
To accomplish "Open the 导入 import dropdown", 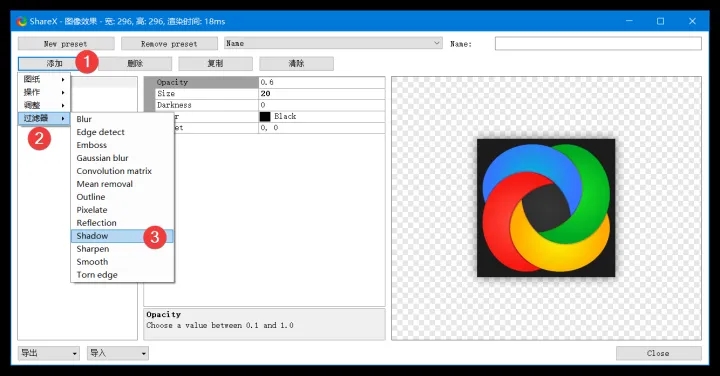I will tap(118, 353).
